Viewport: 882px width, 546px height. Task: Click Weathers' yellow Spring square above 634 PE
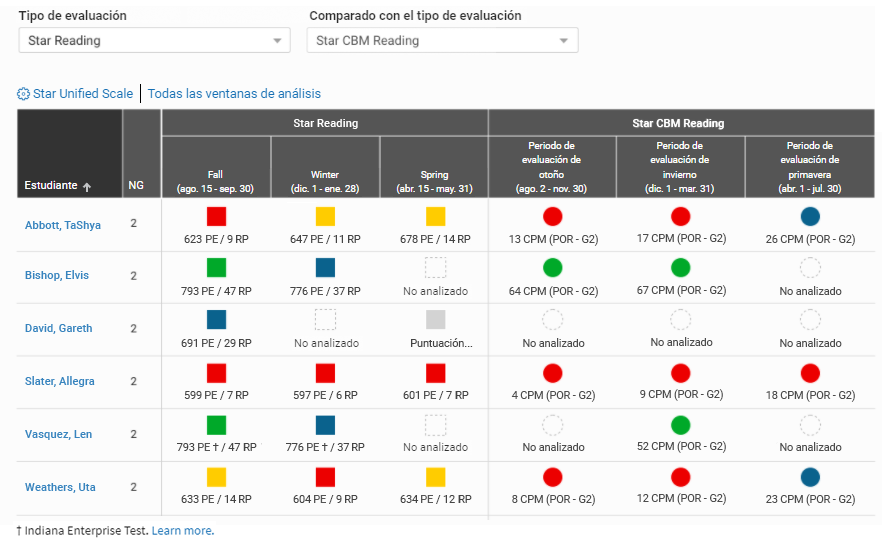tap(435, 477)
